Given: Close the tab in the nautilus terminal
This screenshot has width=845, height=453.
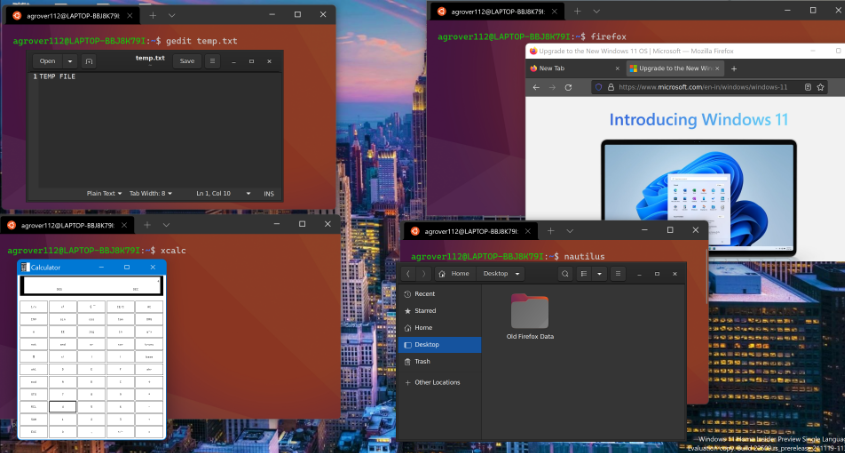Looking at the screenshot, I should tap(528, 231).
